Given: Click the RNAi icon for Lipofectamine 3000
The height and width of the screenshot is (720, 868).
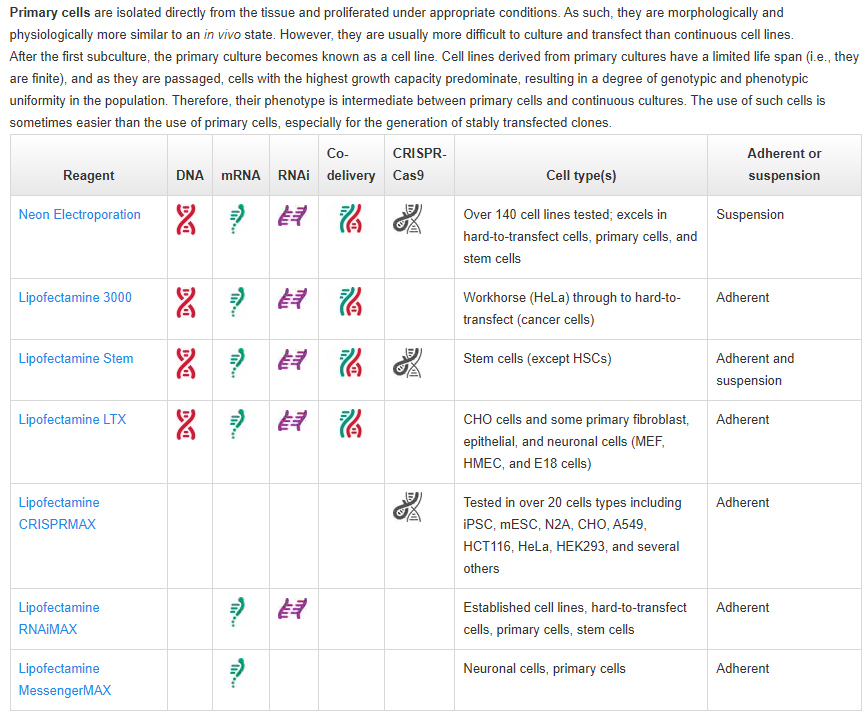Looking at the screenshot, I should [292, 298].
